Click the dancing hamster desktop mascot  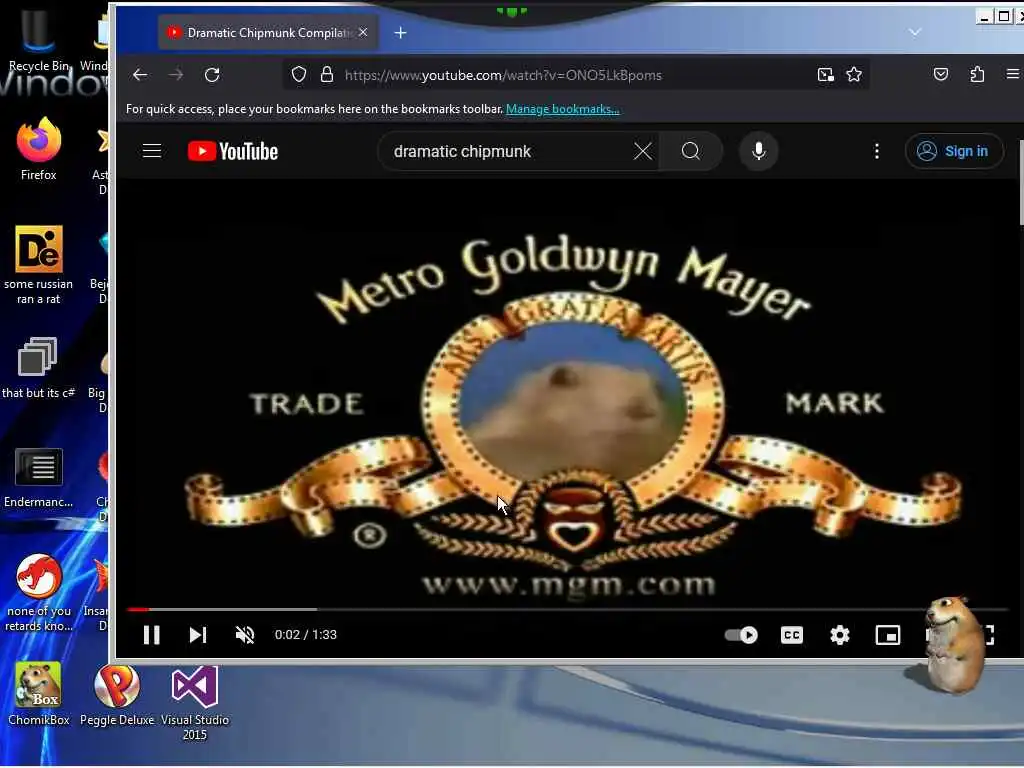(952, 644)
